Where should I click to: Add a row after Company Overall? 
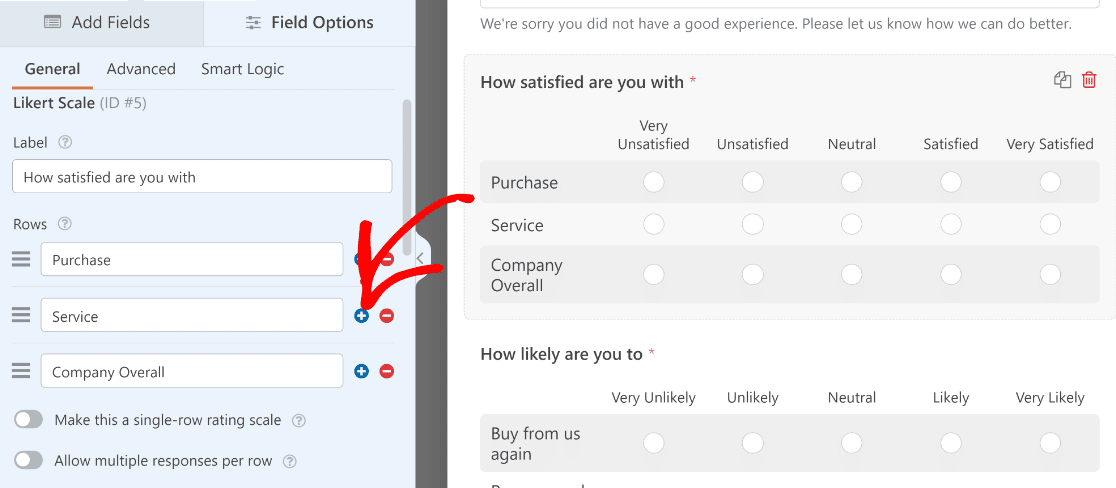(x=362, y=371)
